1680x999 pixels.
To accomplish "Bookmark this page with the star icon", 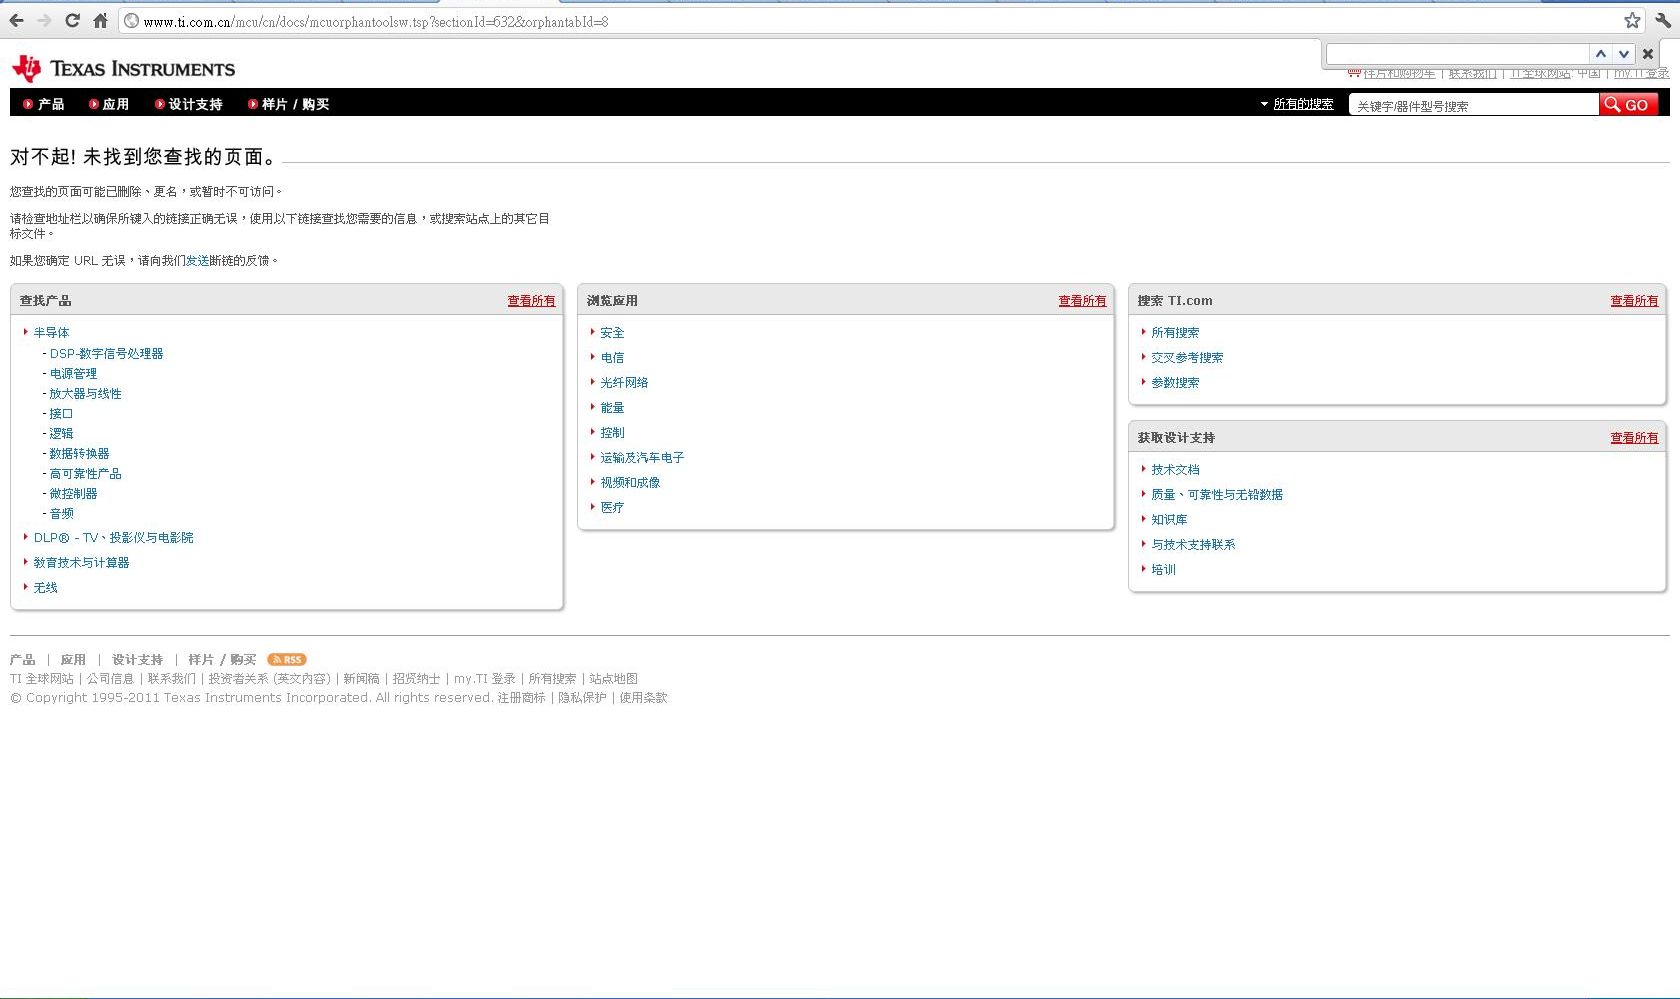I will click(1632, 21).
